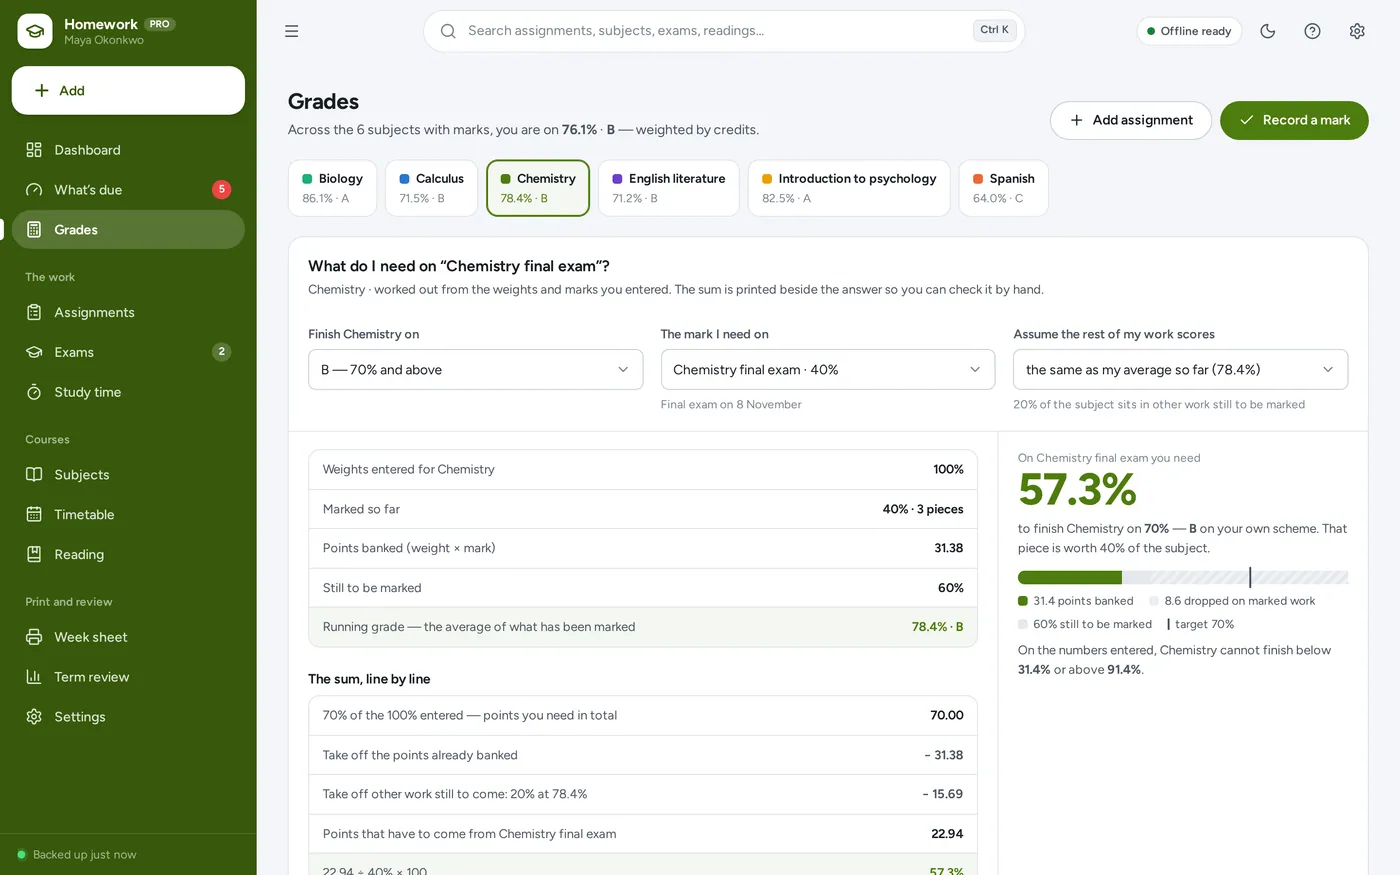Viewport: 1400px width, 875px height.
Task: Open the Finish Chemistry on grade dropdown
Action: [x=475, y=370]
